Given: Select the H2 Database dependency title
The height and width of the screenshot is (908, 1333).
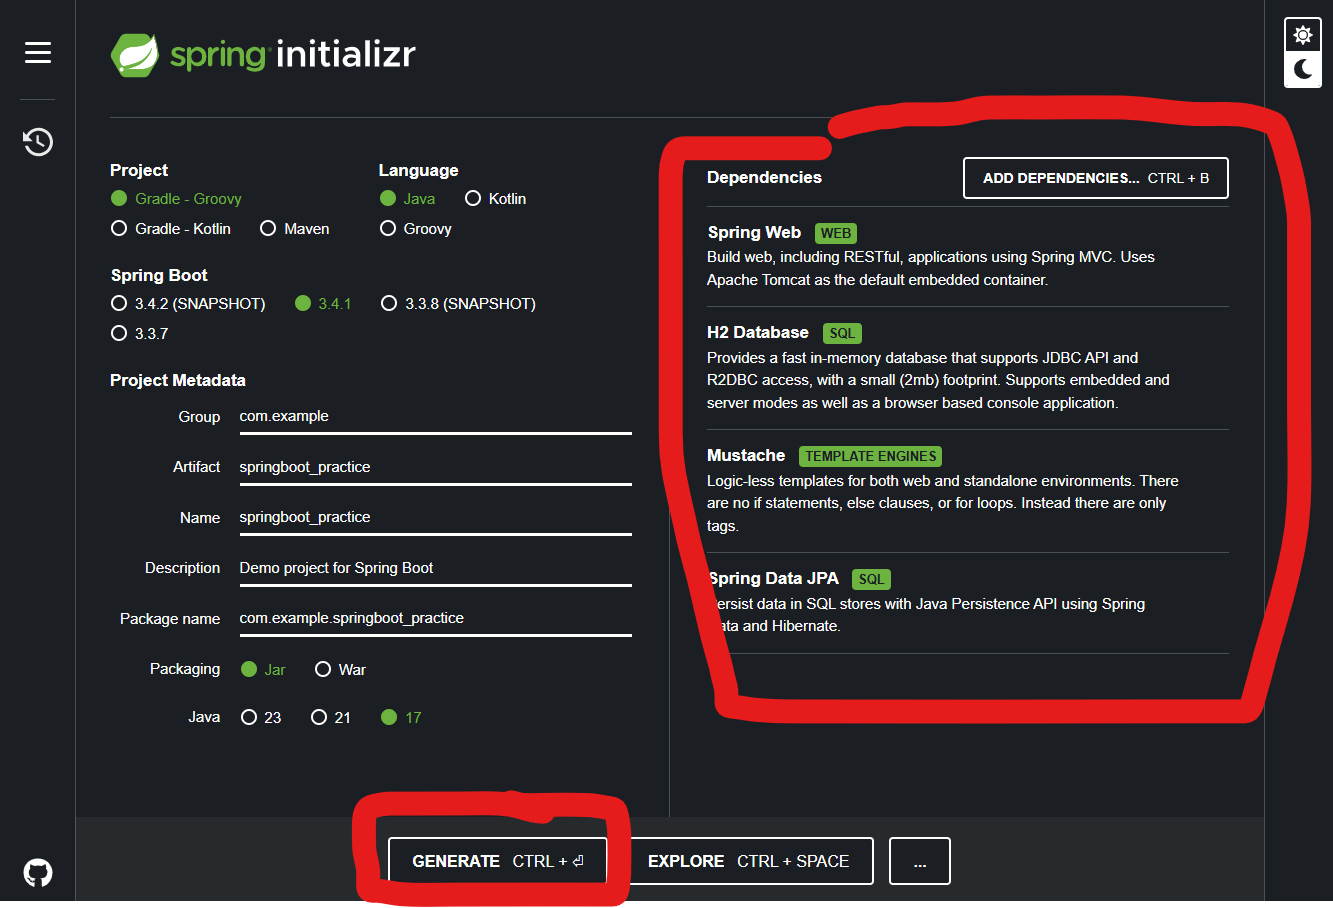Looking at the screenshot, I should coord(758,332).
